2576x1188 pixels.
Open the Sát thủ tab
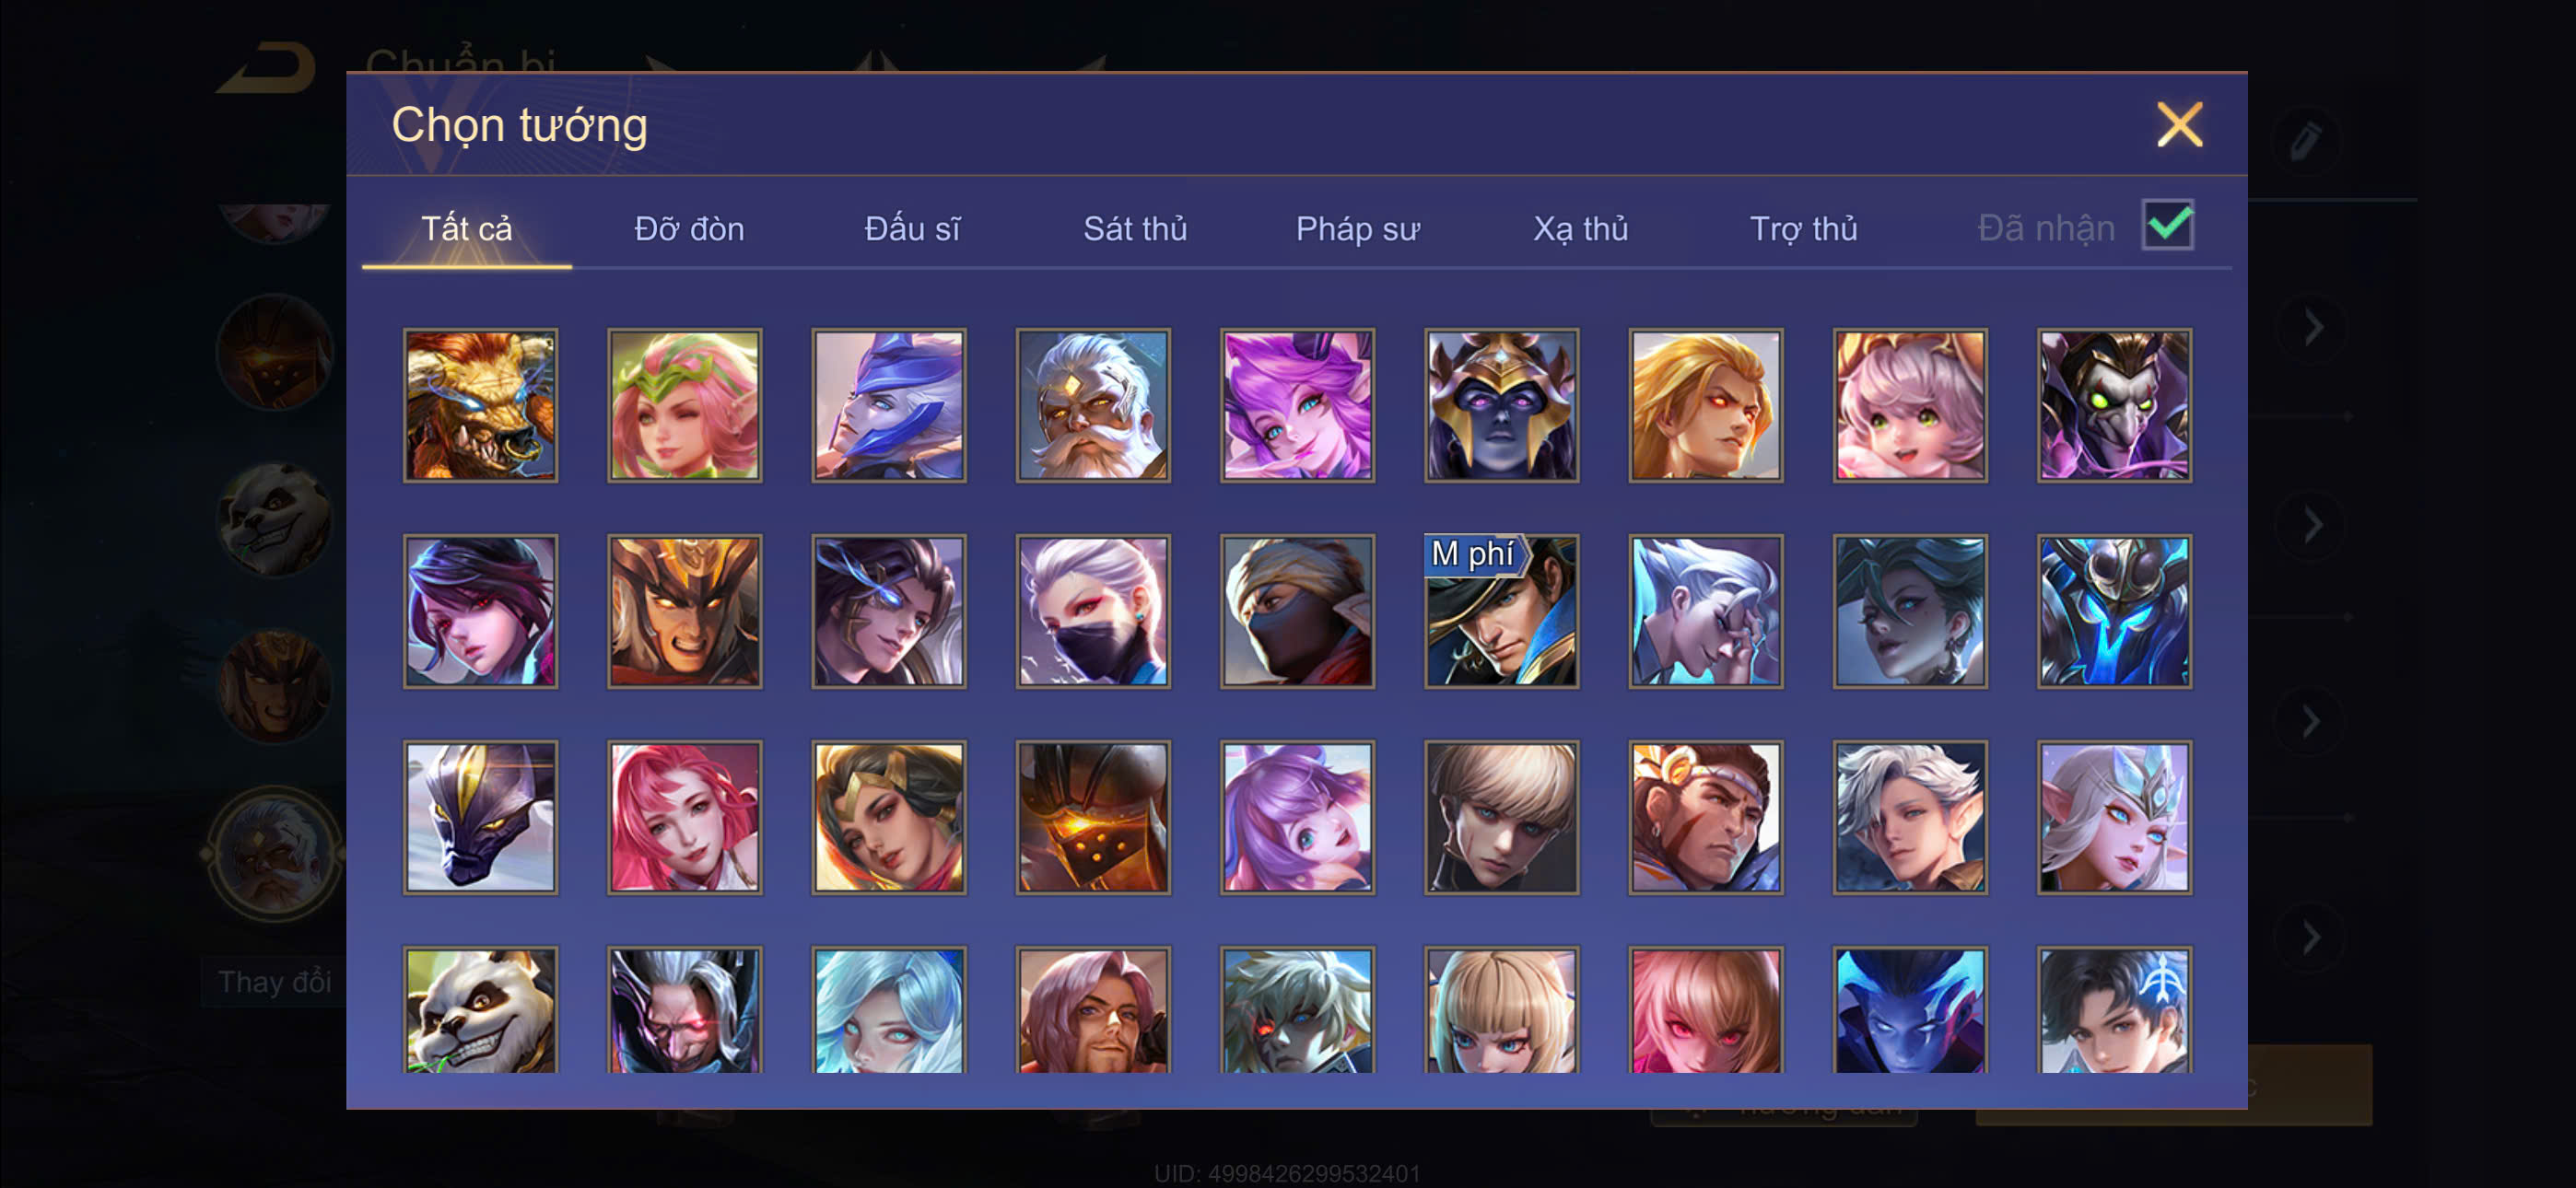pyautogui.click(x=1135, y=229)
